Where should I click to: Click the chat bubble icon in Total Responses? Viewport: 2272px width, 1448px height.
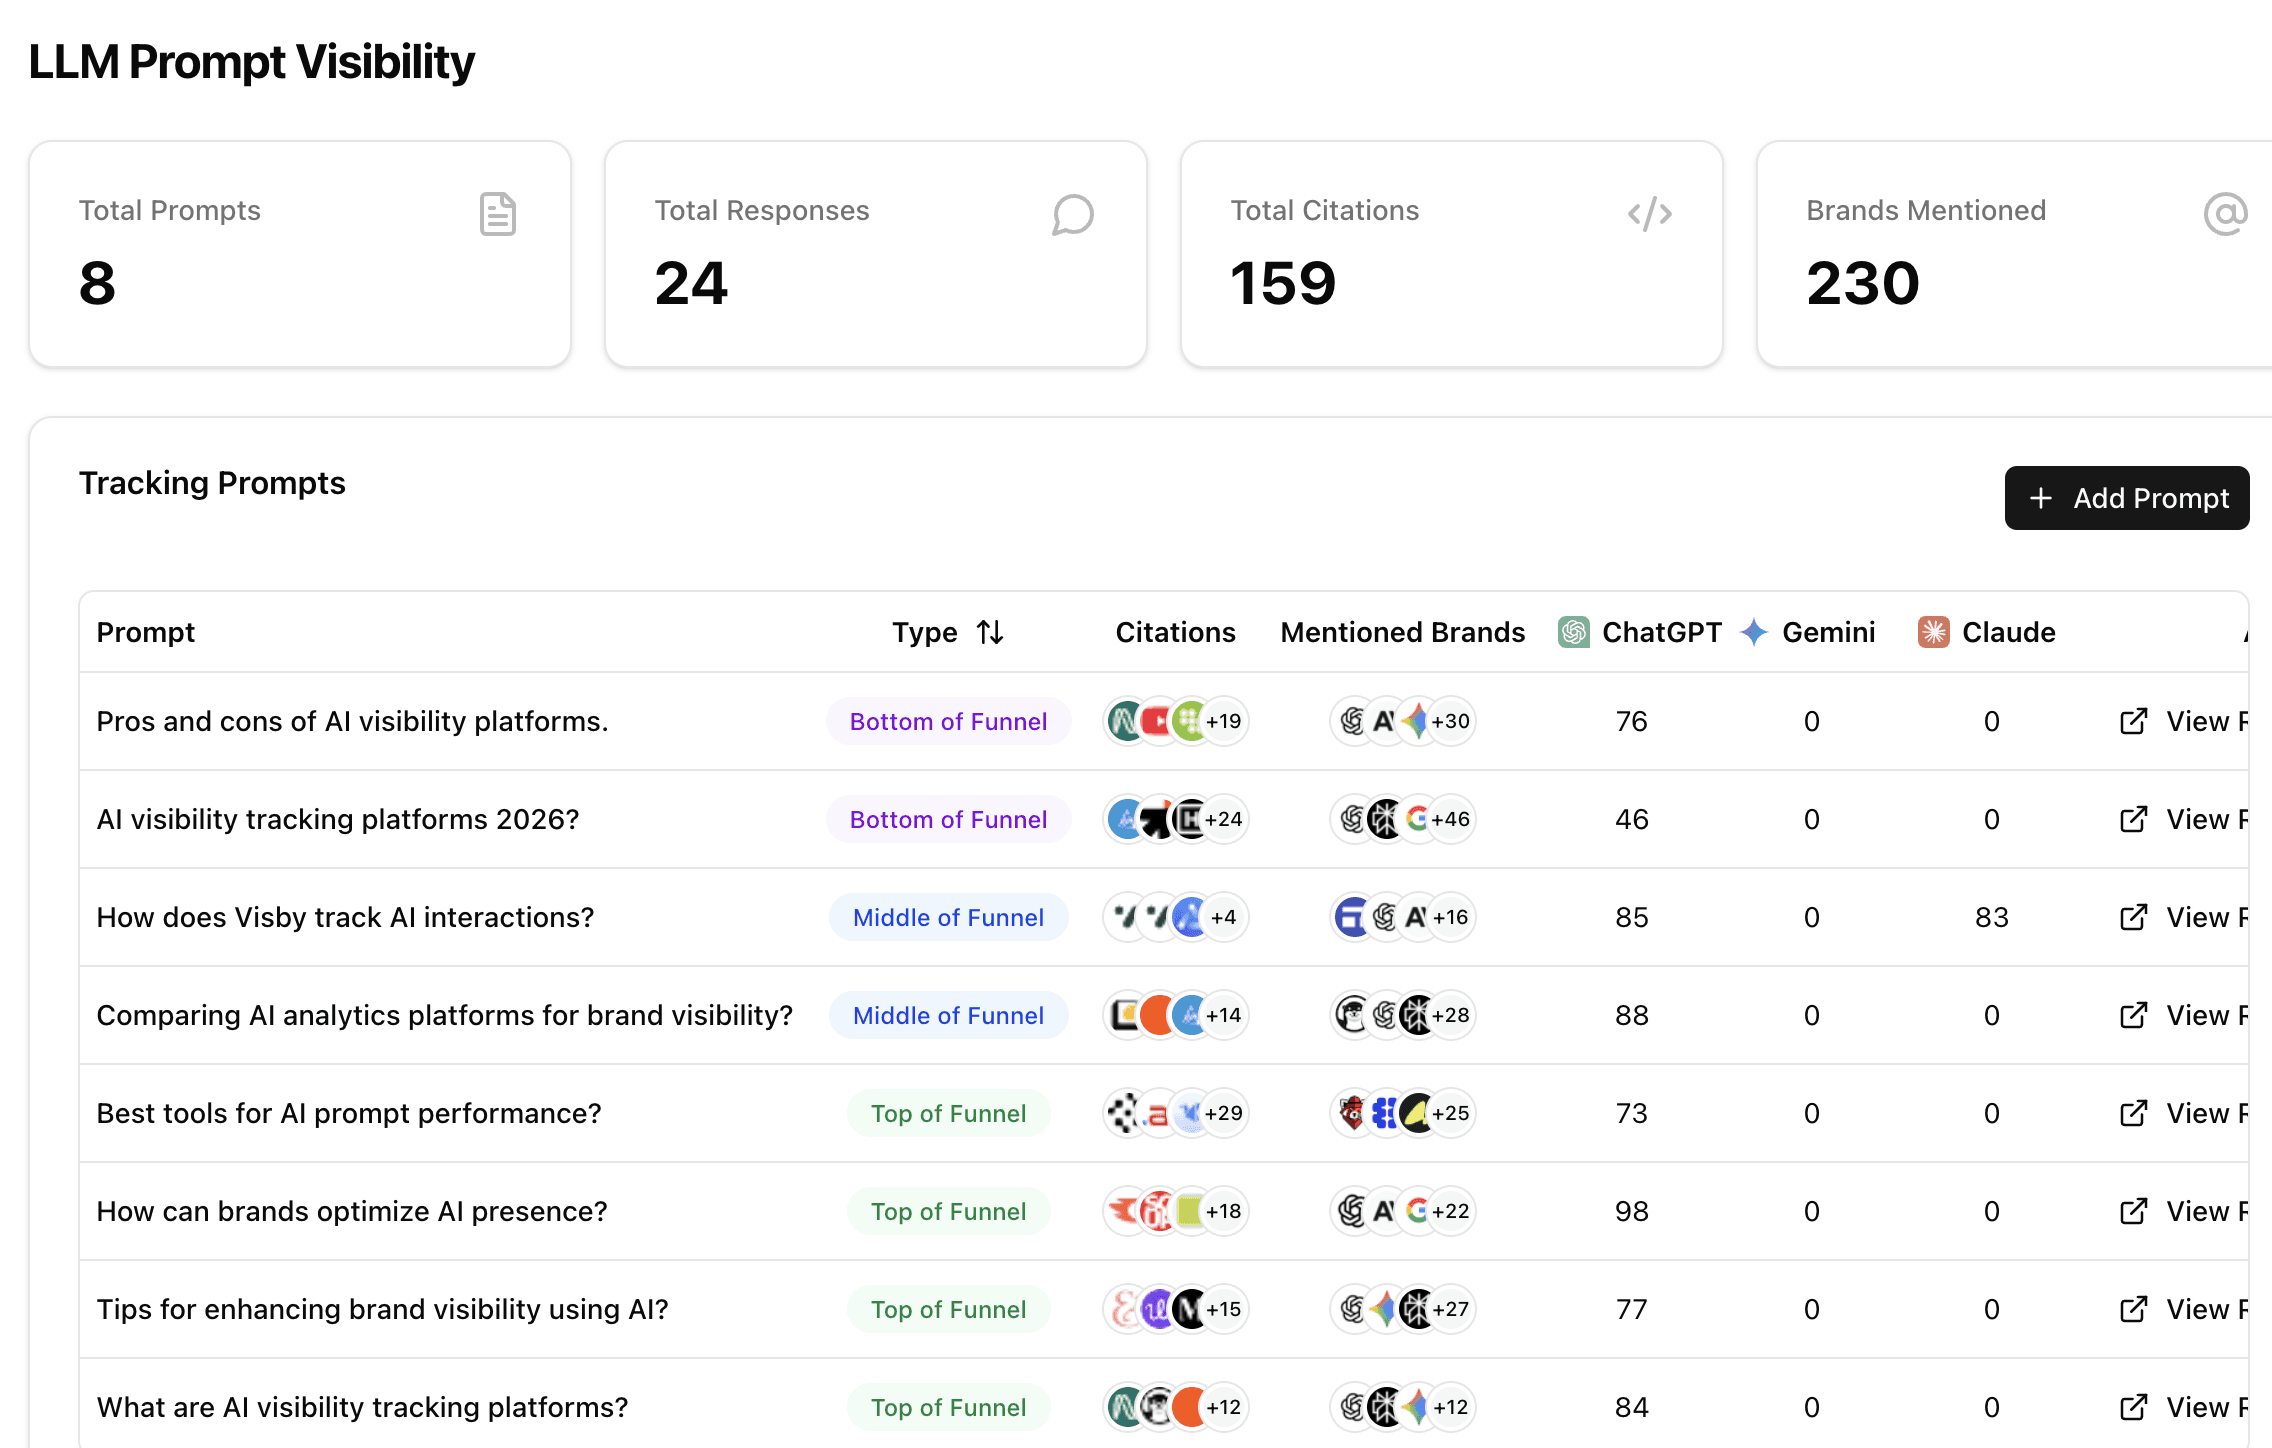(x=1072, y=214)
